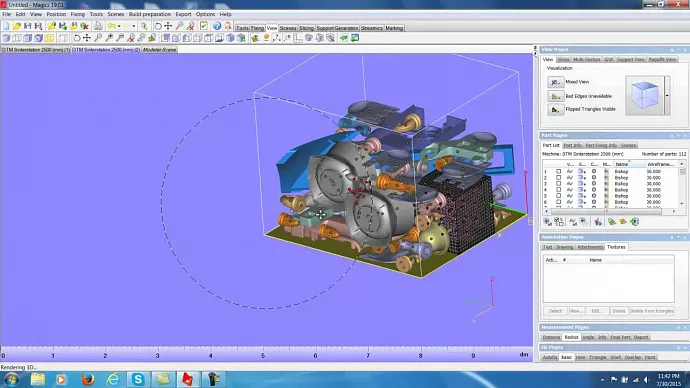Open Skype from the taskbar
Viewport: 690px width, 388px height.
pyautogui.click(x=138, y=379)
